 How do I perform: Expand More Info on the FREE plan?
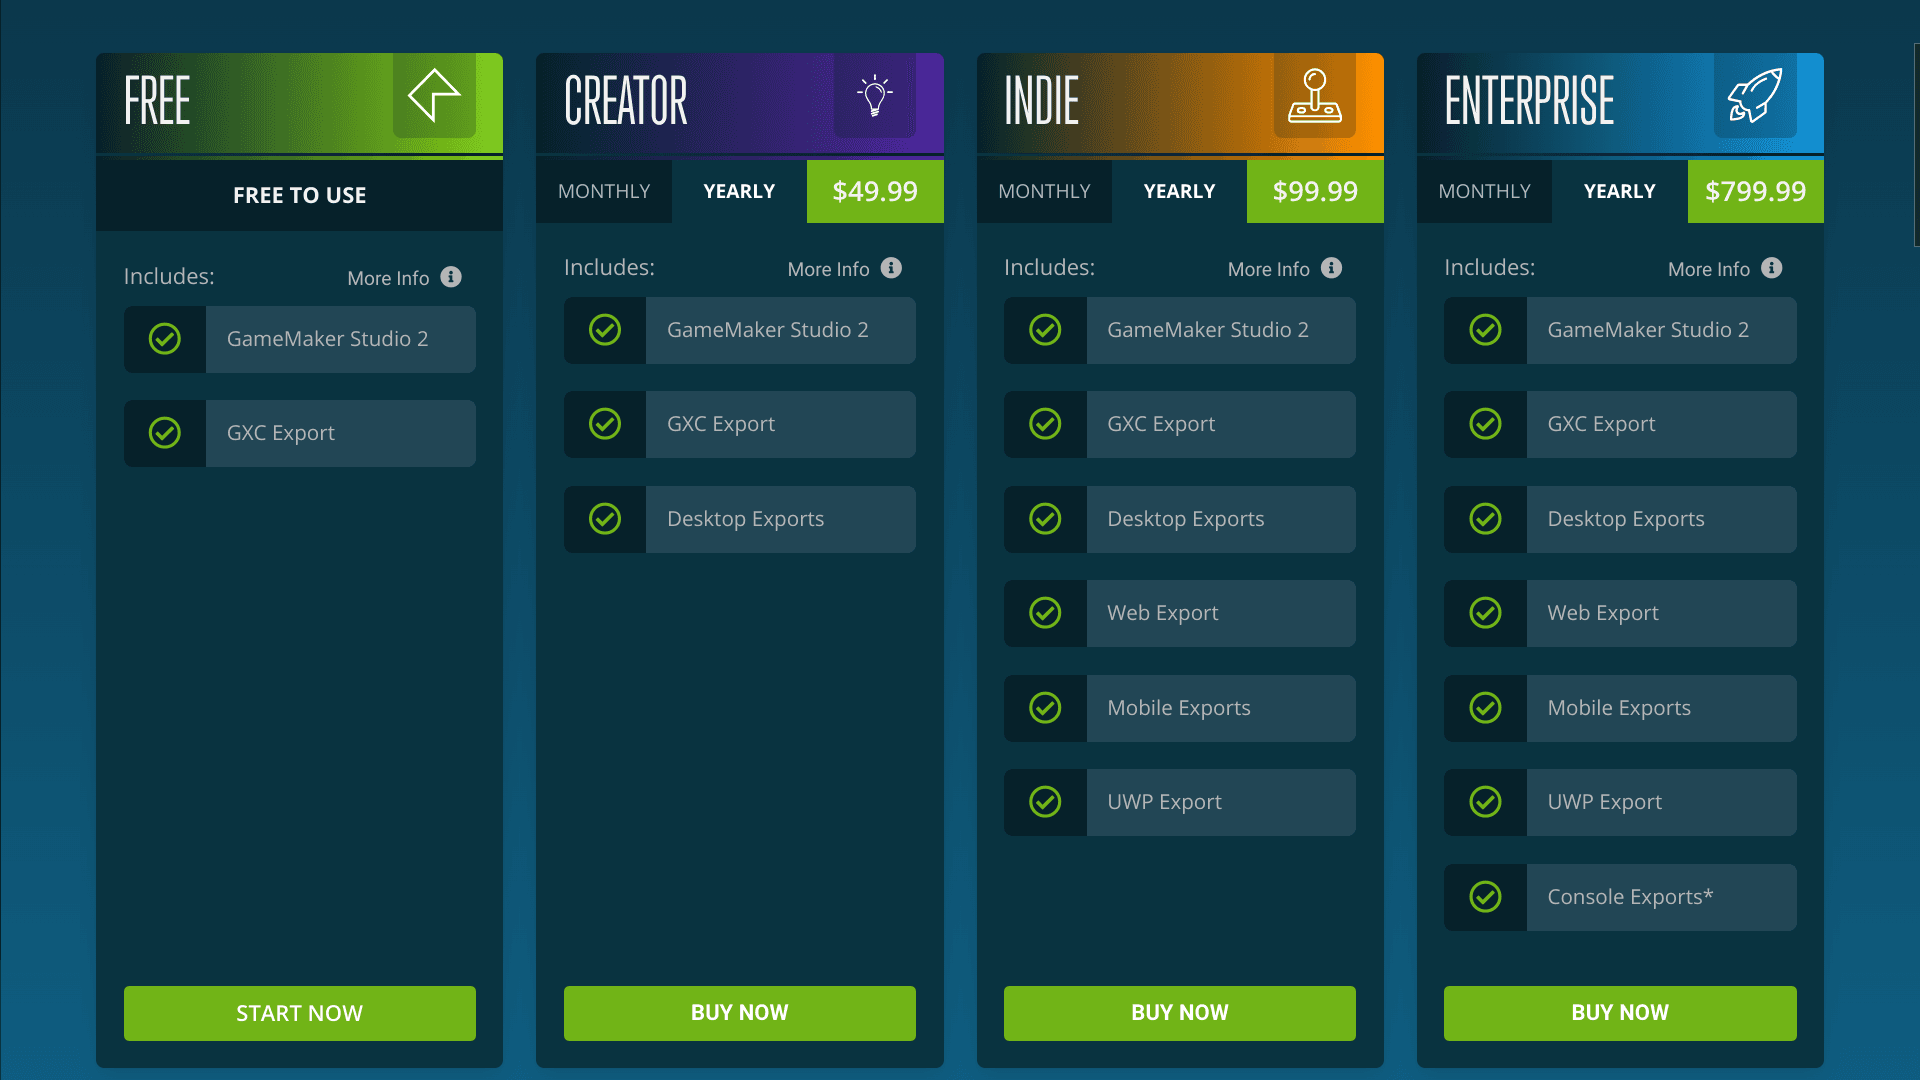(404, 278)
